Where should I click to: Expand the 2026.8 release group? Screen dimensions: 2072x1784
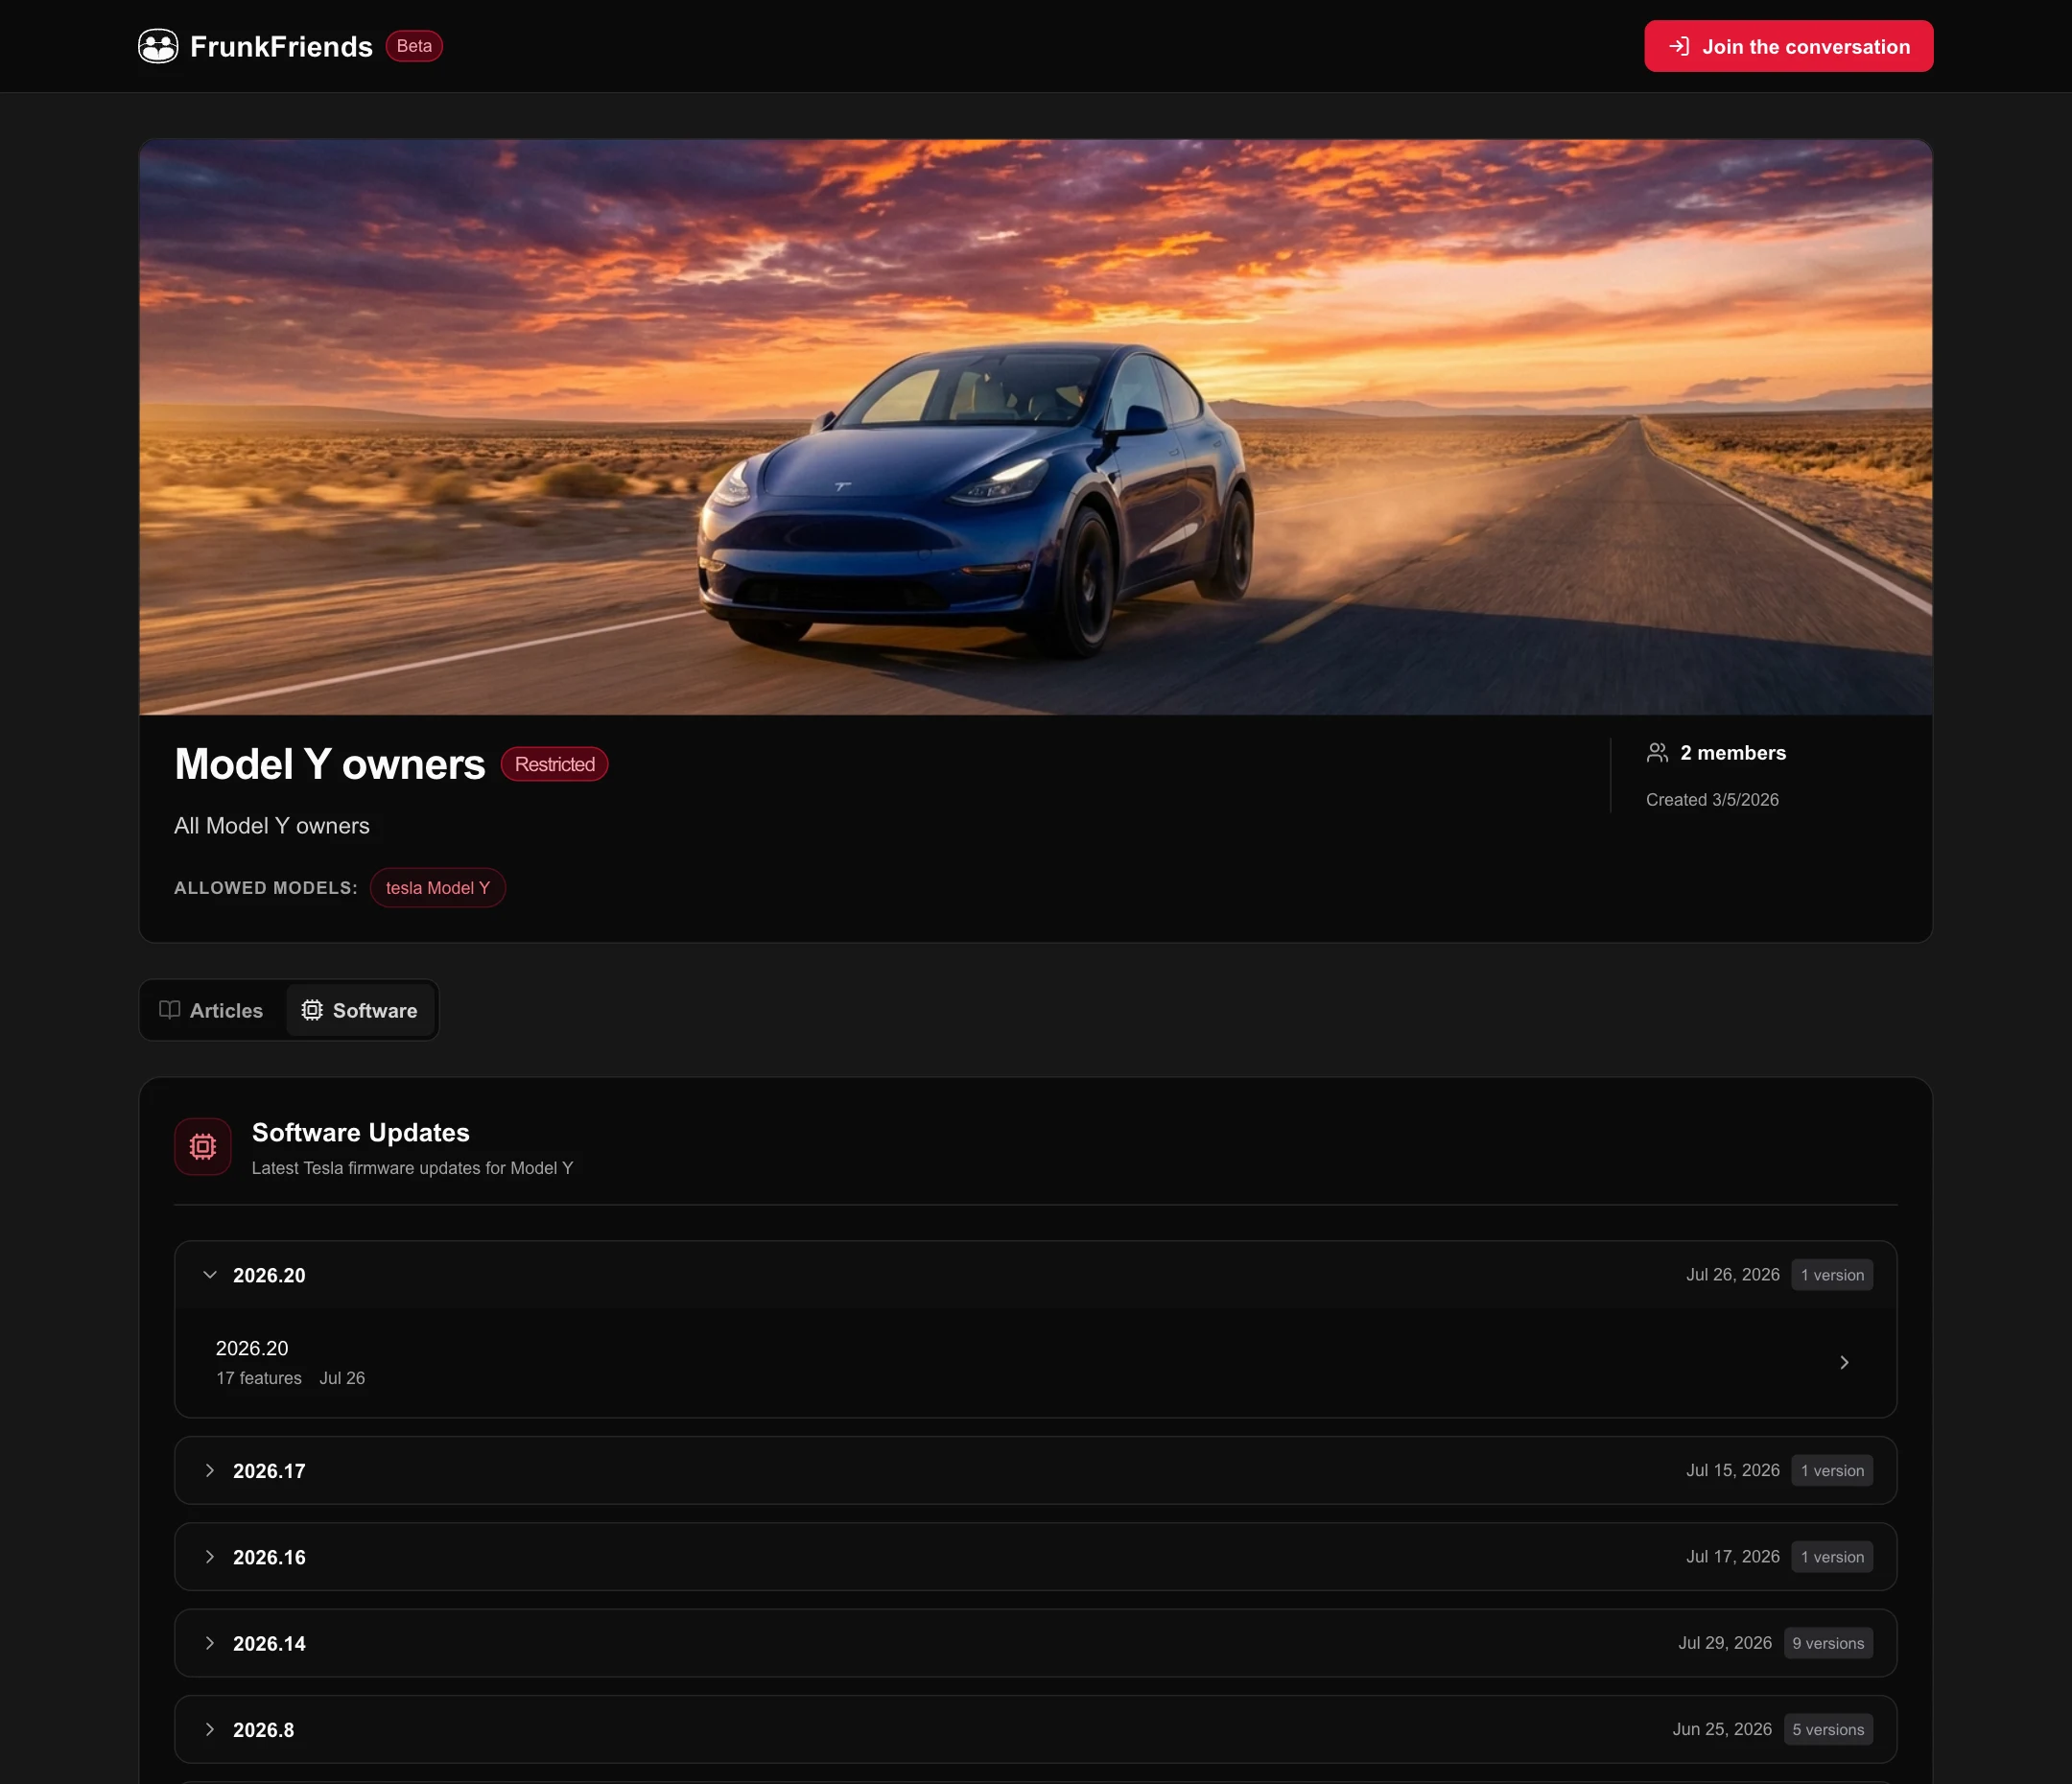(x=1035, y=1729)
